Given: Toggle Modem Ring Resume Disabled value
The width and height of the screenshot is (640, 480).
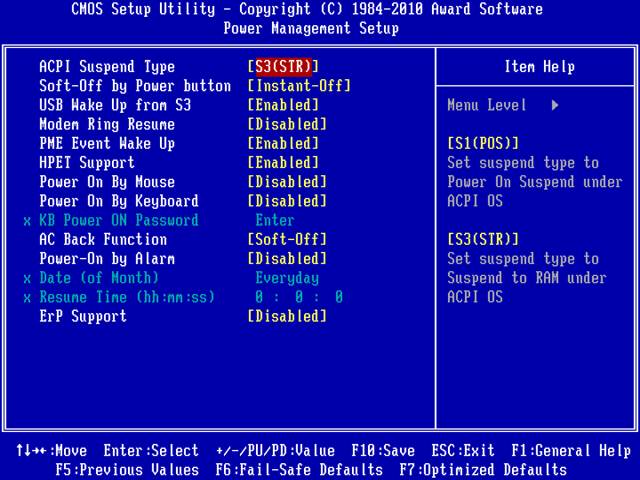Looking at the screenshot, I should [287, 125].
